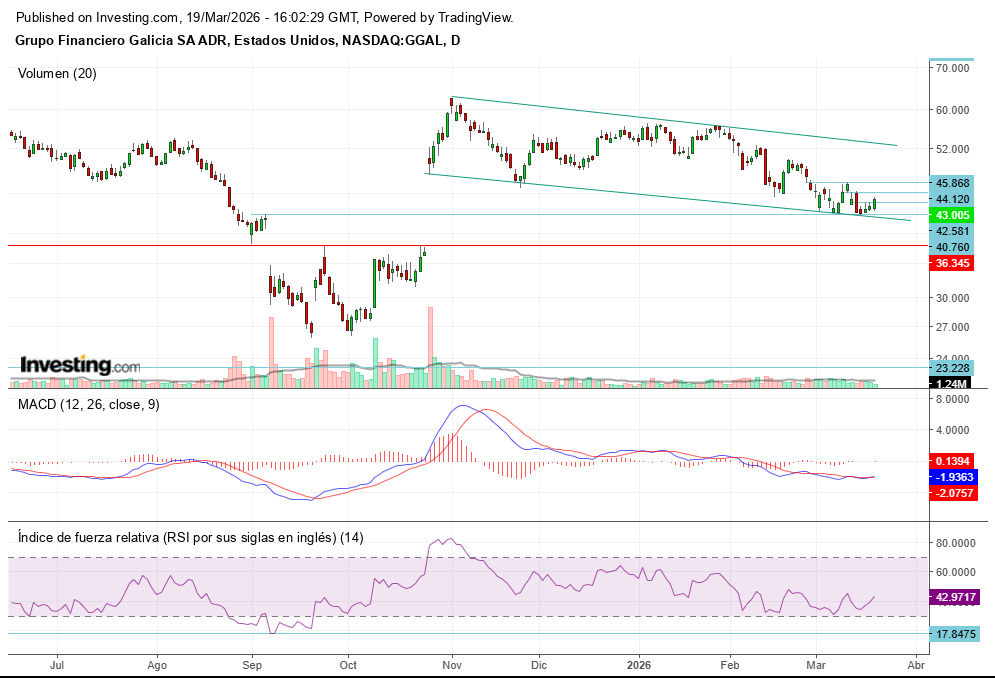The height and width of the screenshot is (678, 995).
Task: Open the Índice de fuerza relativa label
Action: pos(191,537)
